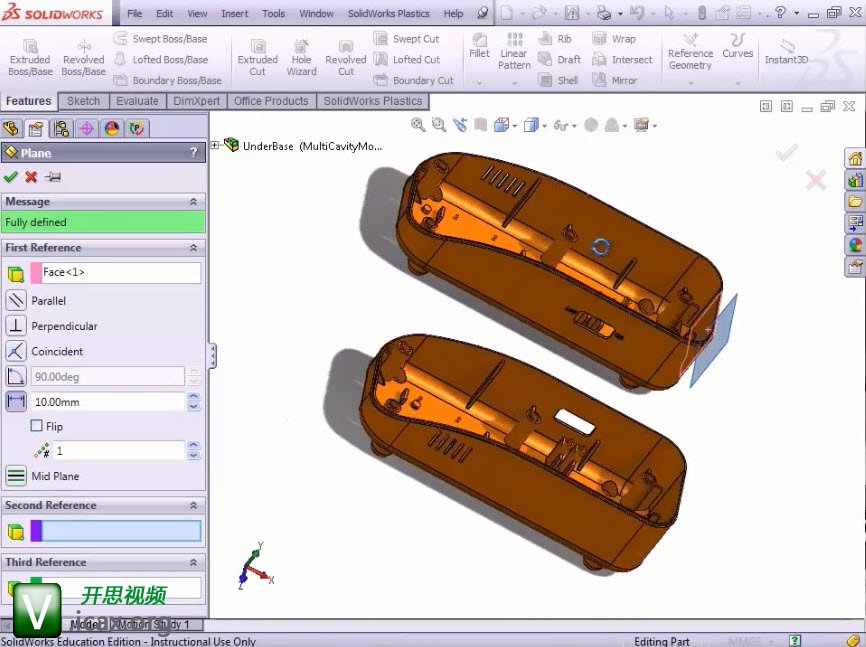Select the Coincident constraint icon
The height and width of the screenshot is (647, 866).
click(16, 351)
